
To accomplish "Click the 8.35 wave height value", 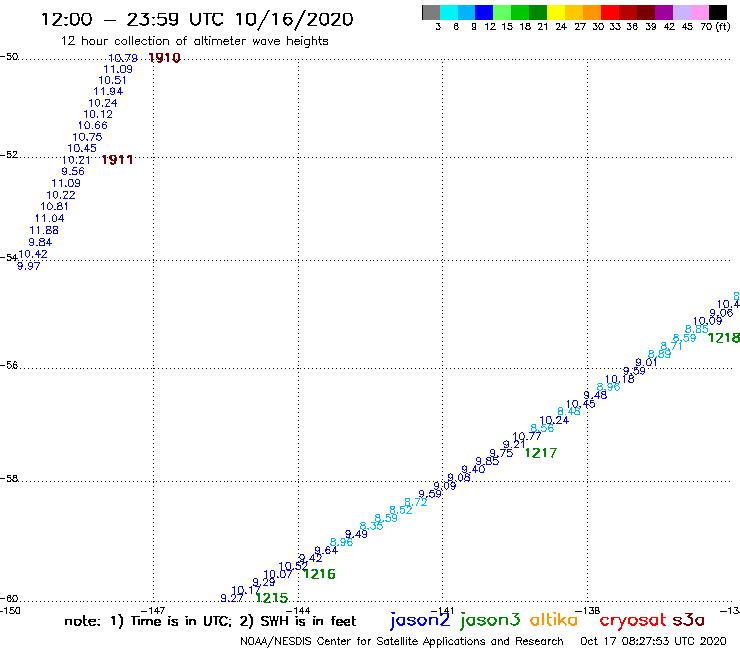I will 371,526.
